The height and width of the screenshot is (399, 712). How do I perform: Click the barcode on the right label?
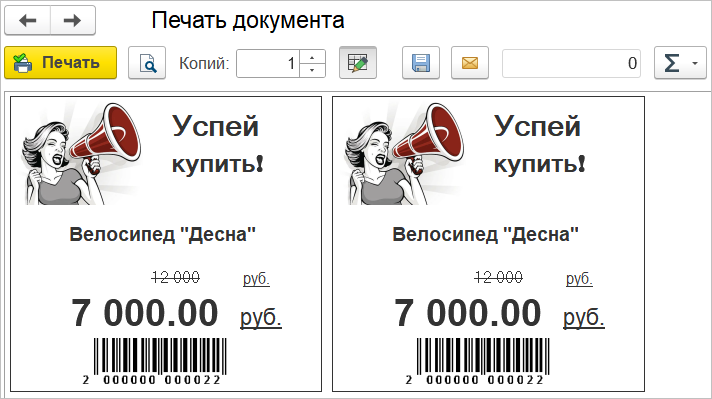(x=478, y=362)
